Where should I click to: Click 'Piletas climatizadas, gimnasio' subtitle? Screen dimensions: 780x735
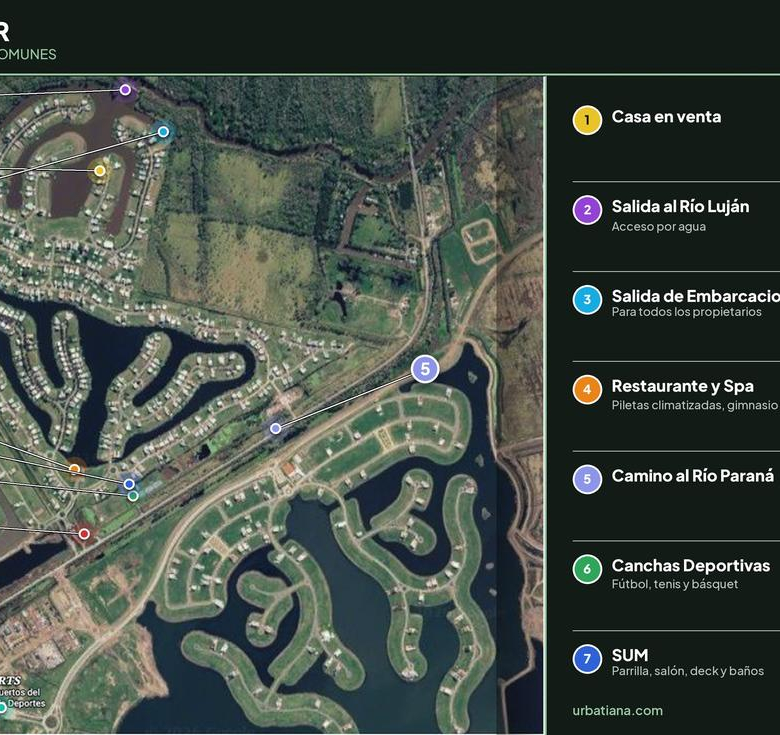pyautogui.click(x=694, y=405)
